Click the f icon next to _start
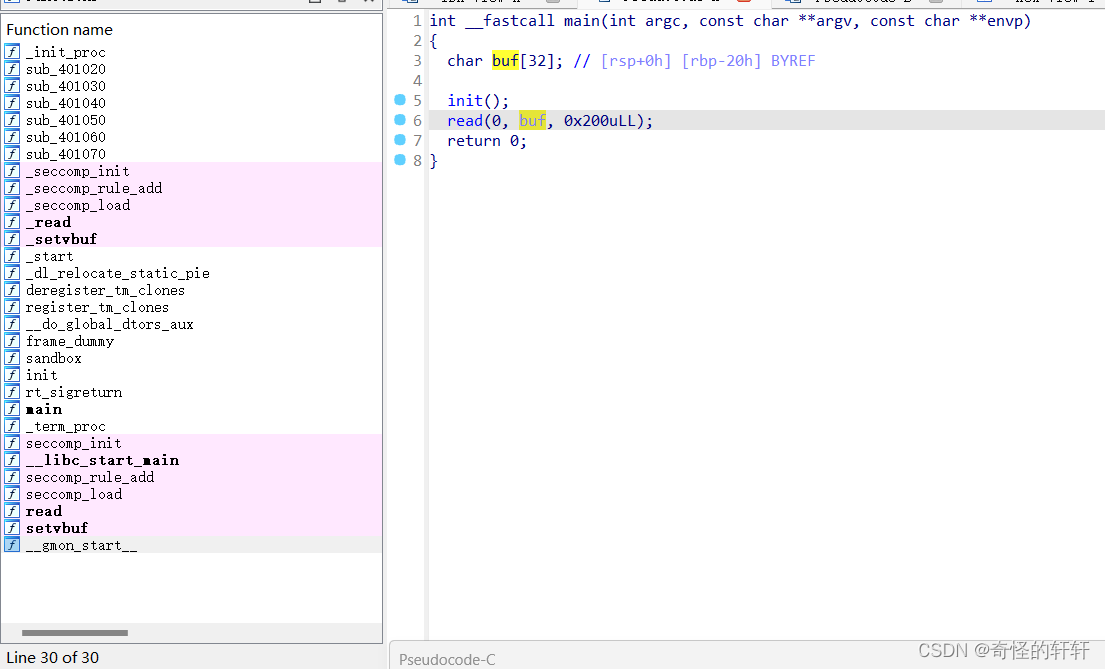Screen dimensions: 1105x669 pos(11,256)
